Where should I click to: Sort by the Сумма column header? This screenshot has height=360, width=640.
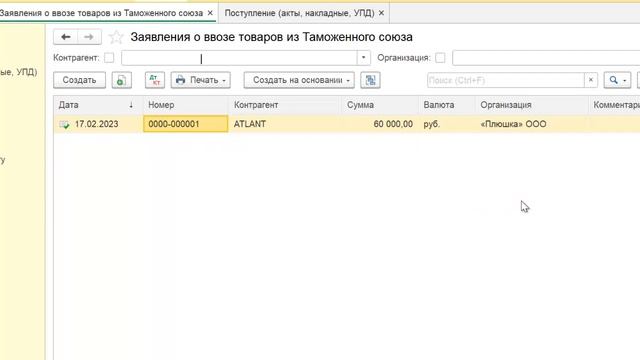pyautogui.click(x=380, y=105)
